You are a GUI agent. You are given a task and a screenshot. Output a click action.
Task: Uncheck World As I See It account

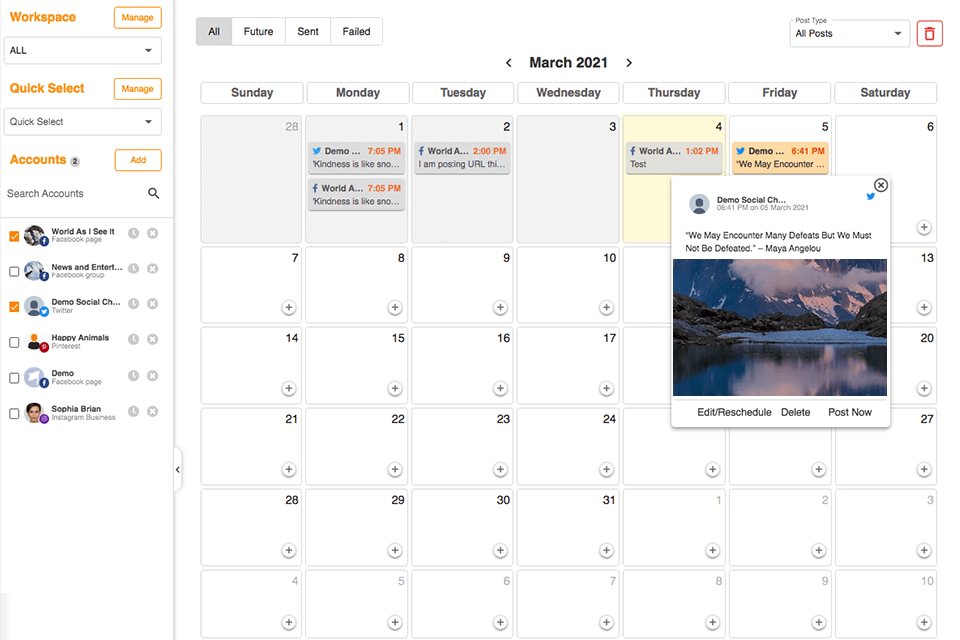click(14, 236)
